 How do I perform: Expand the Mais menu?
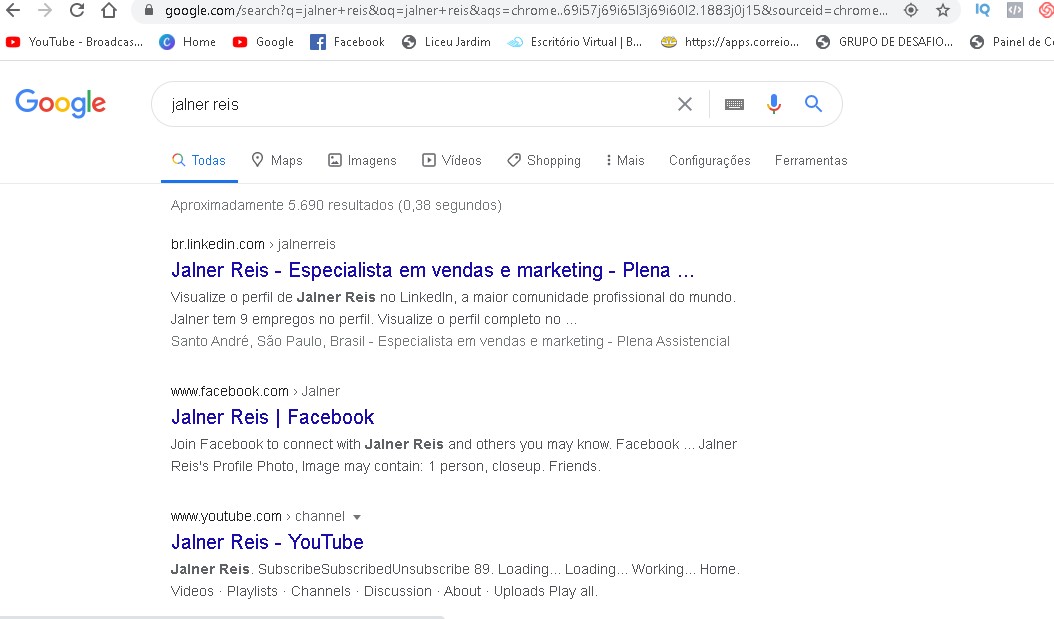click(x=625, y=161)
